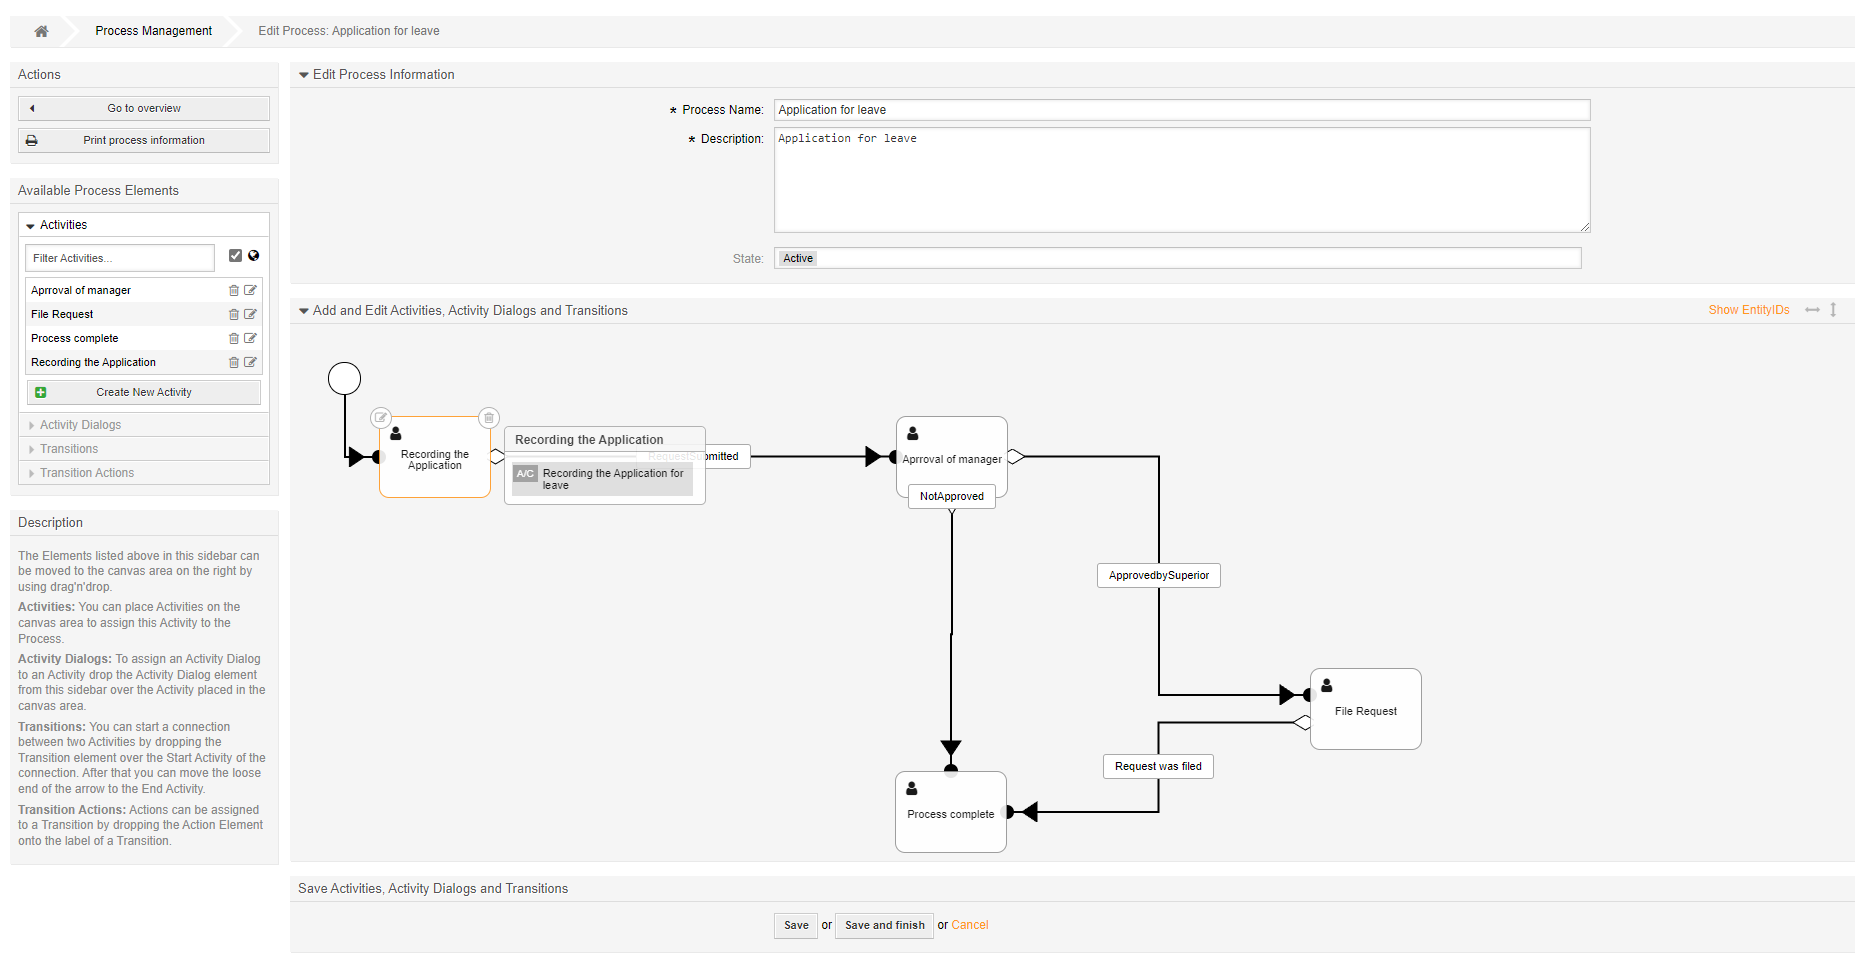Click the horizontal extend-canvas arrow icon
This screenshot has height=974, width=1855.
[1813, 310]
